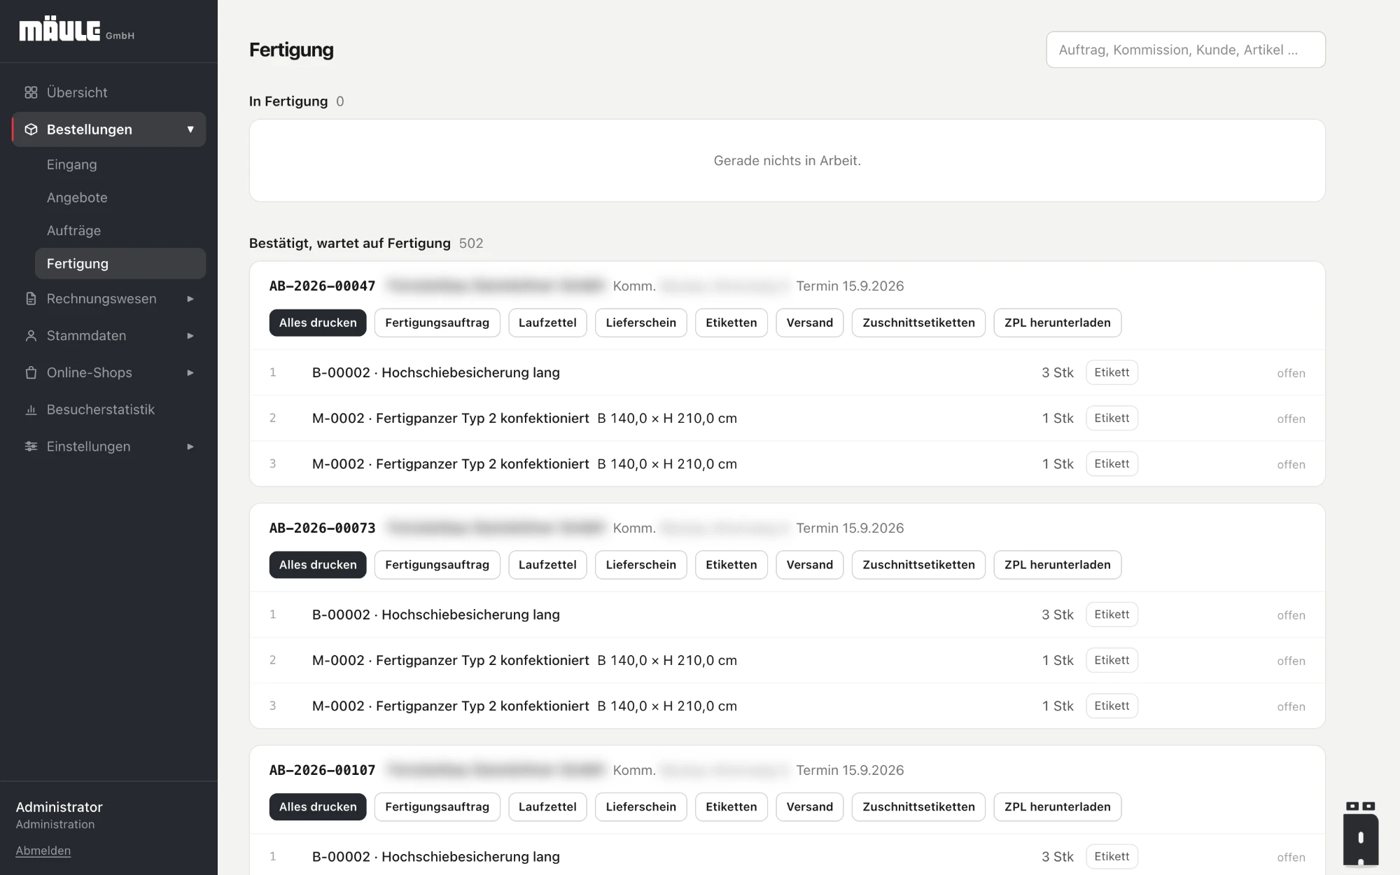This screenshot has height=875, width=1400.
Task: Click Zuschnittsetiketten for order AB-2026-00073
Action: pyautogui.click(x=919, y=565)
